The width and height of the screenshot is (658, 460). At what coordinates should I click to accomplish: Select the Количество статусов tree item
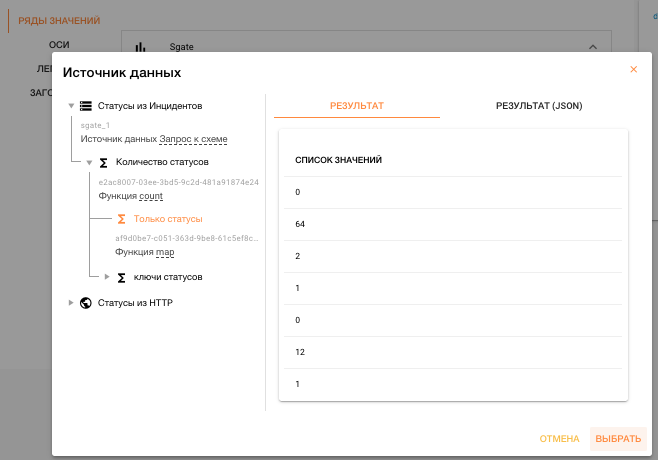162,162
